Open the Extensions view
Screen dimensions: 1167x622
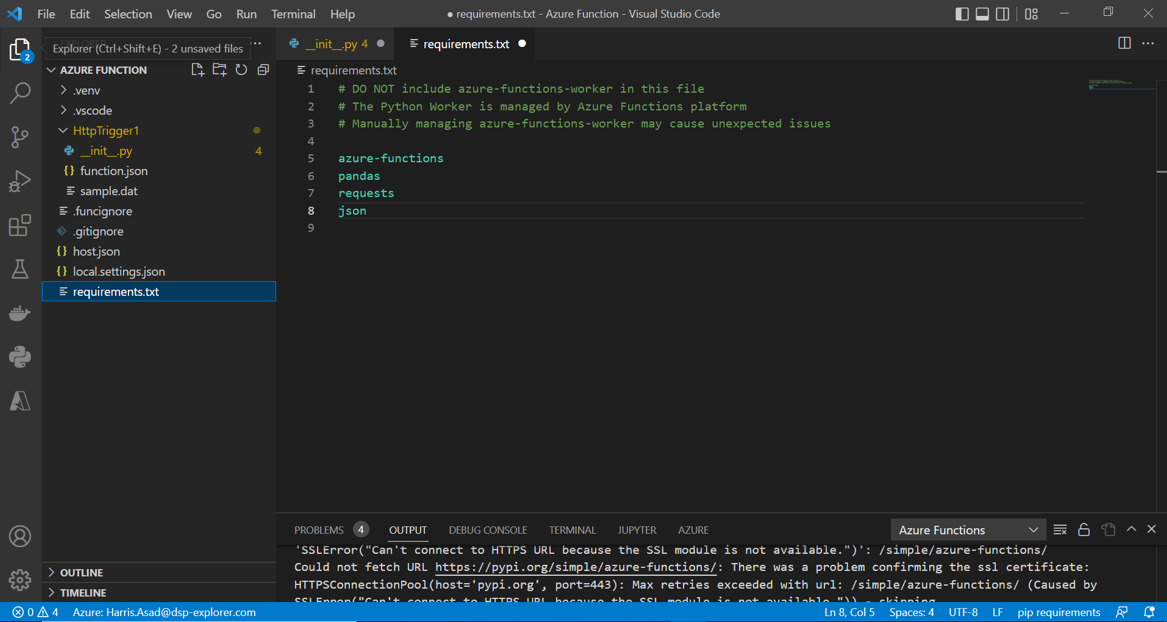tap(20, 225)
